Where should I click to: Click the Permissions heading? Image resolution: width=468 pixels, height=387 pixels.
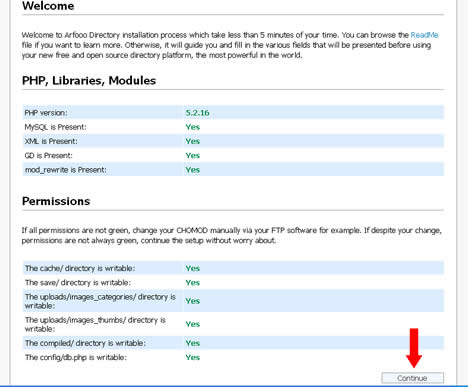pyautogui.click(x=56, y=201)
